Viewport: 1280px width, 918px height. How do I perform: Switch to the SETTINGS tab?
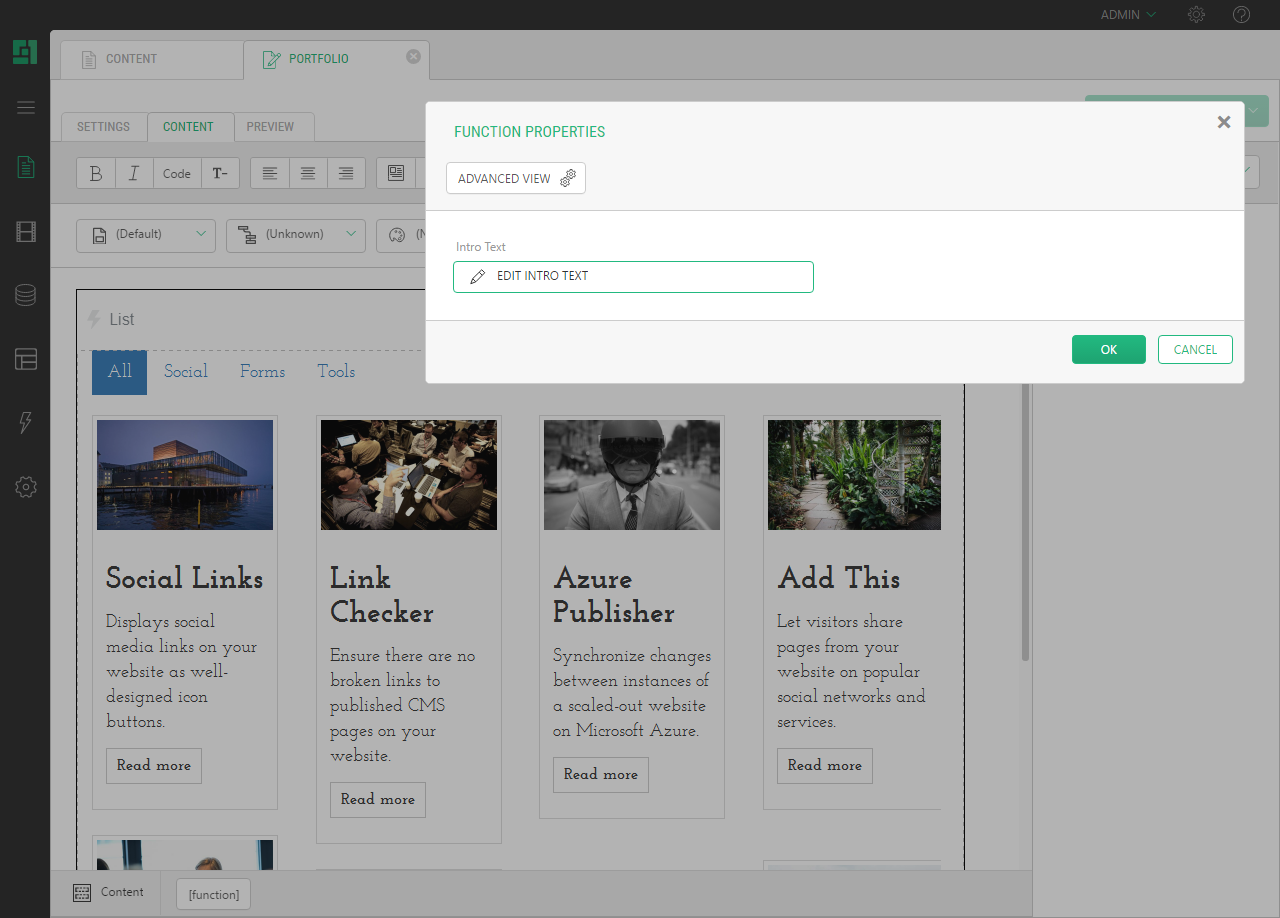[x=104, y=127]
